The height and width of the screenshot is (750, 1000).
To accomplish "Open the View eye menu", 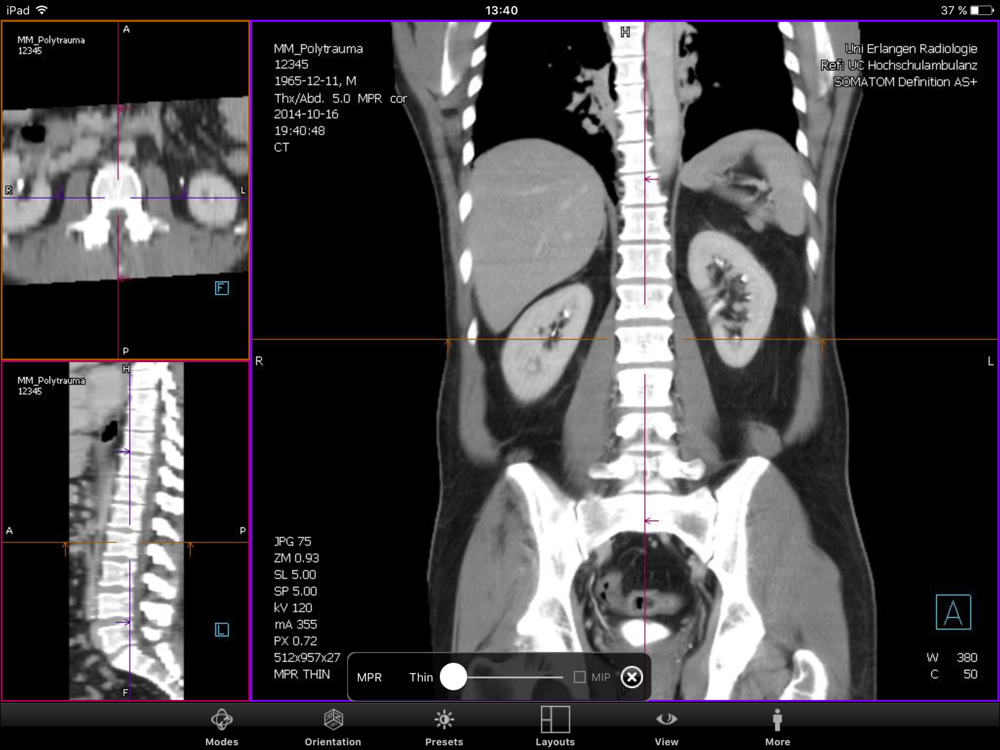I will click(x=666, y=728).
